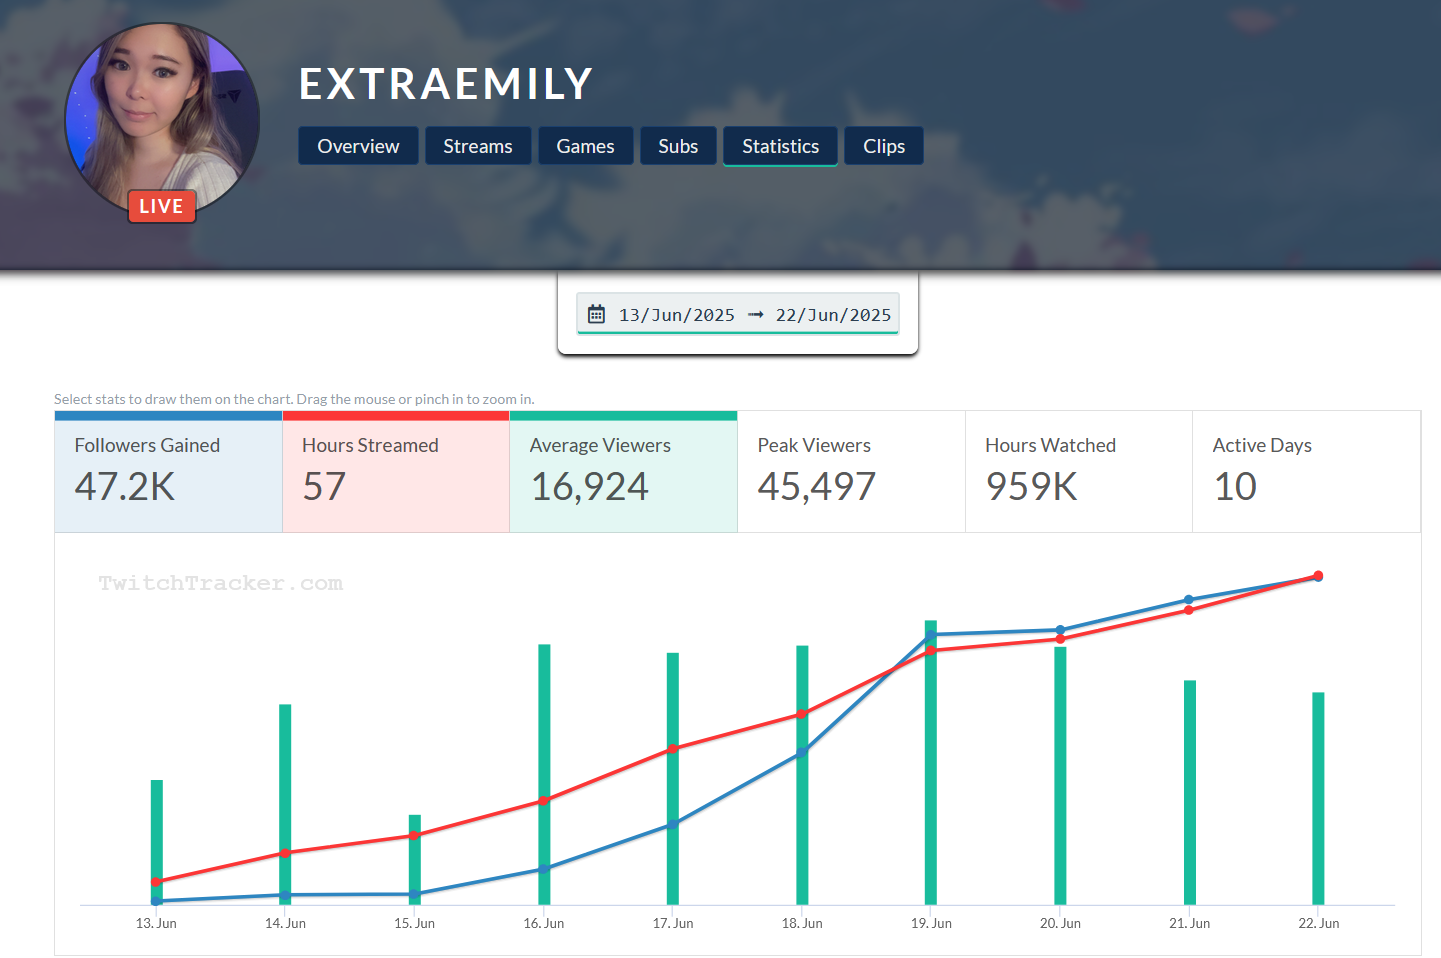The width and height of the screenshot is (1441, 958).
Task: Enable the Peak Viewers stat
Action: (851, 471)
